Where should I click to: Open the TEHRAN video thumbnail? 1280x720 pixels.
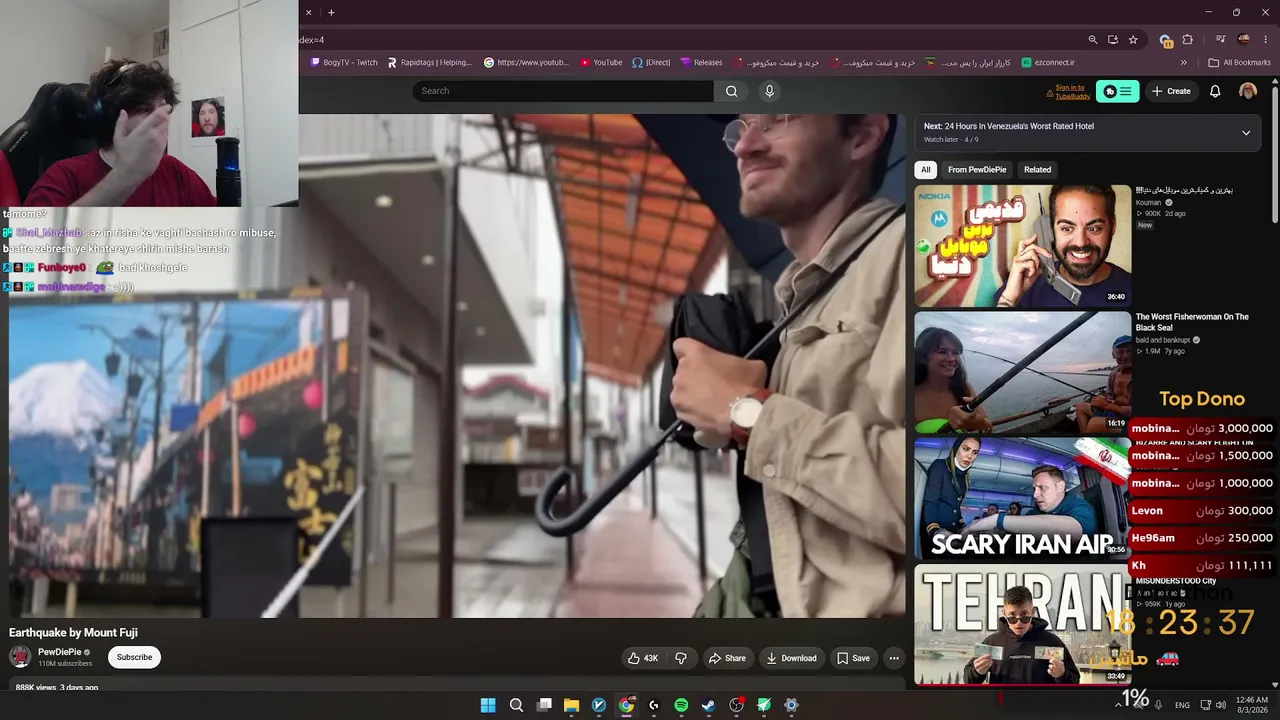click(1022, 624)
